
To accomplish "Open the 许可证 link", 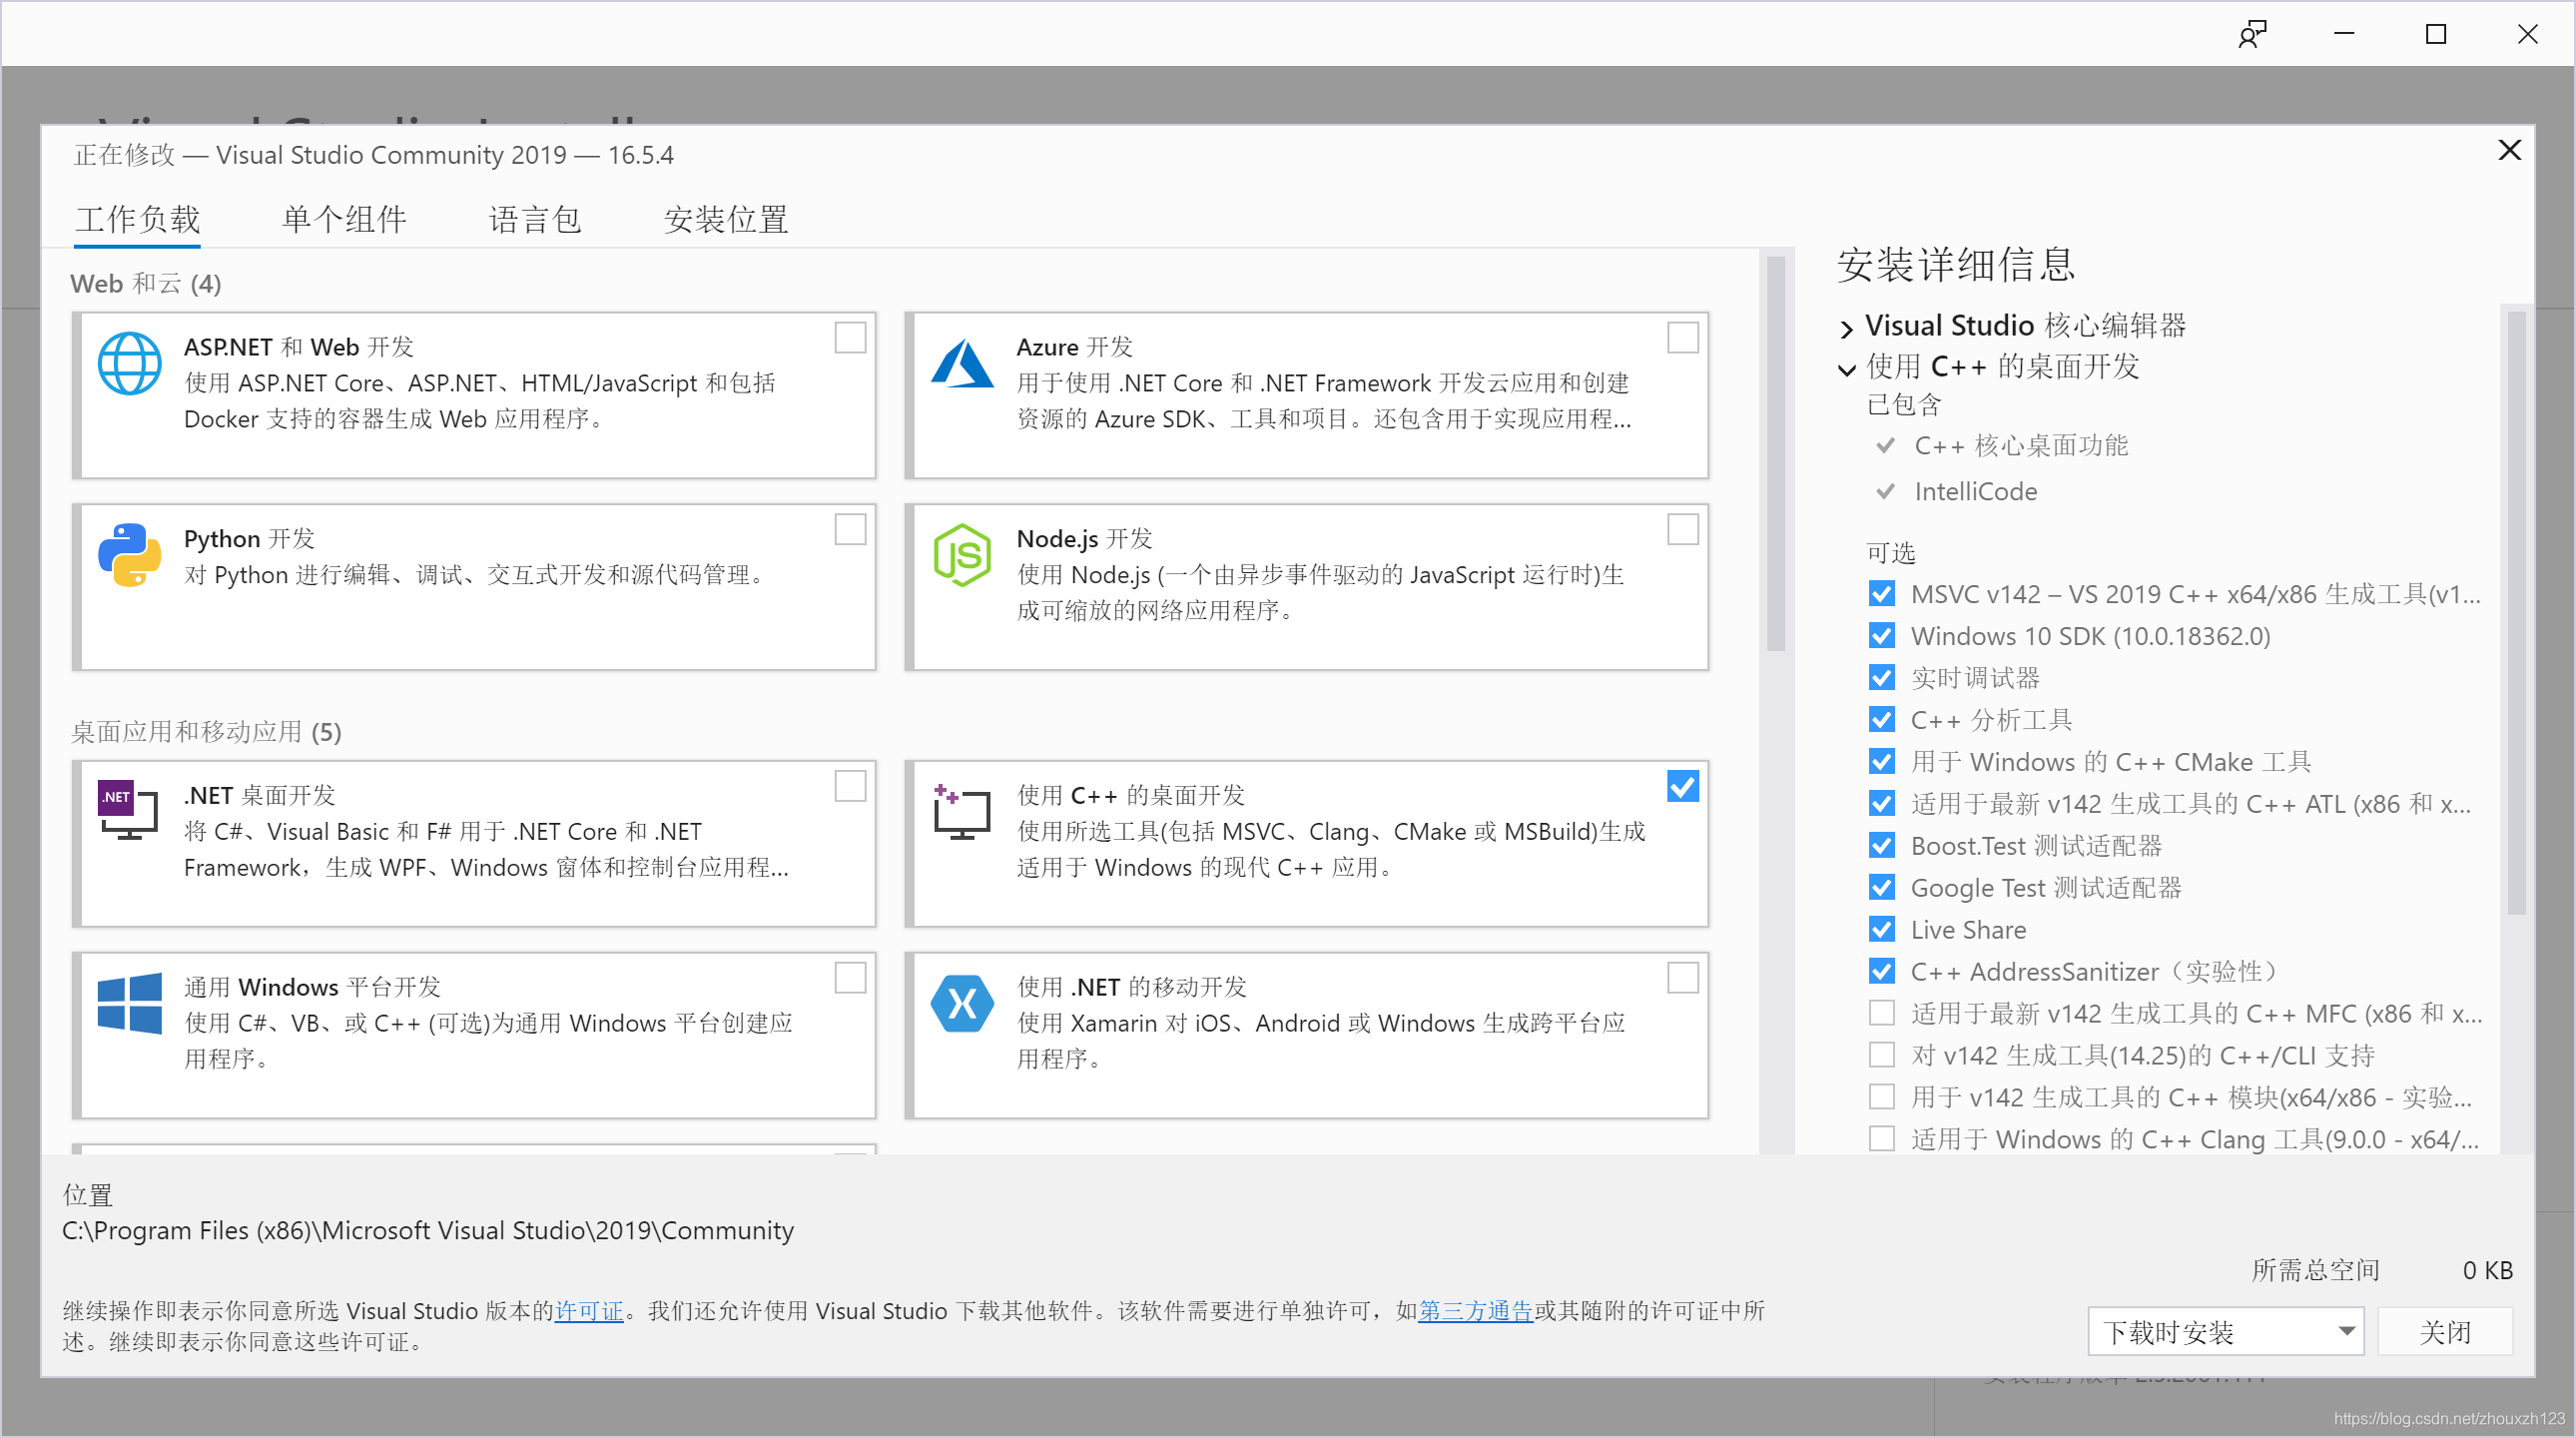I will coord(588,1311).
